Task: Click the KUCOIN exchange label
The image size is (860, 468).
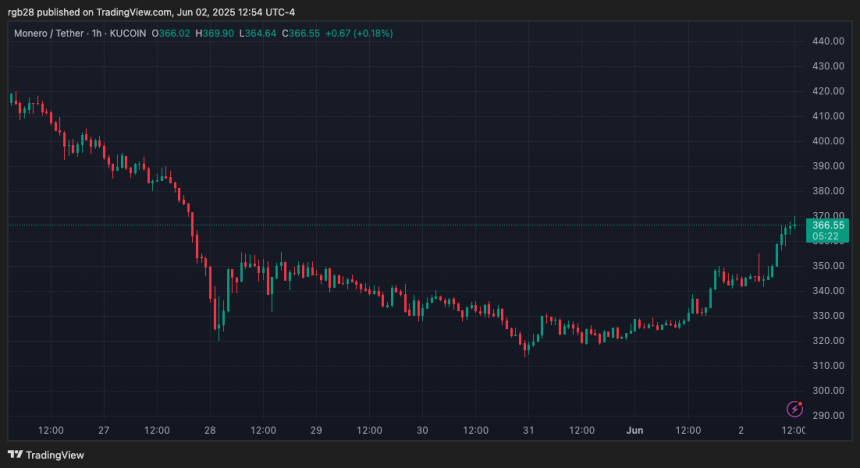Action: click(x=128, y=33)
